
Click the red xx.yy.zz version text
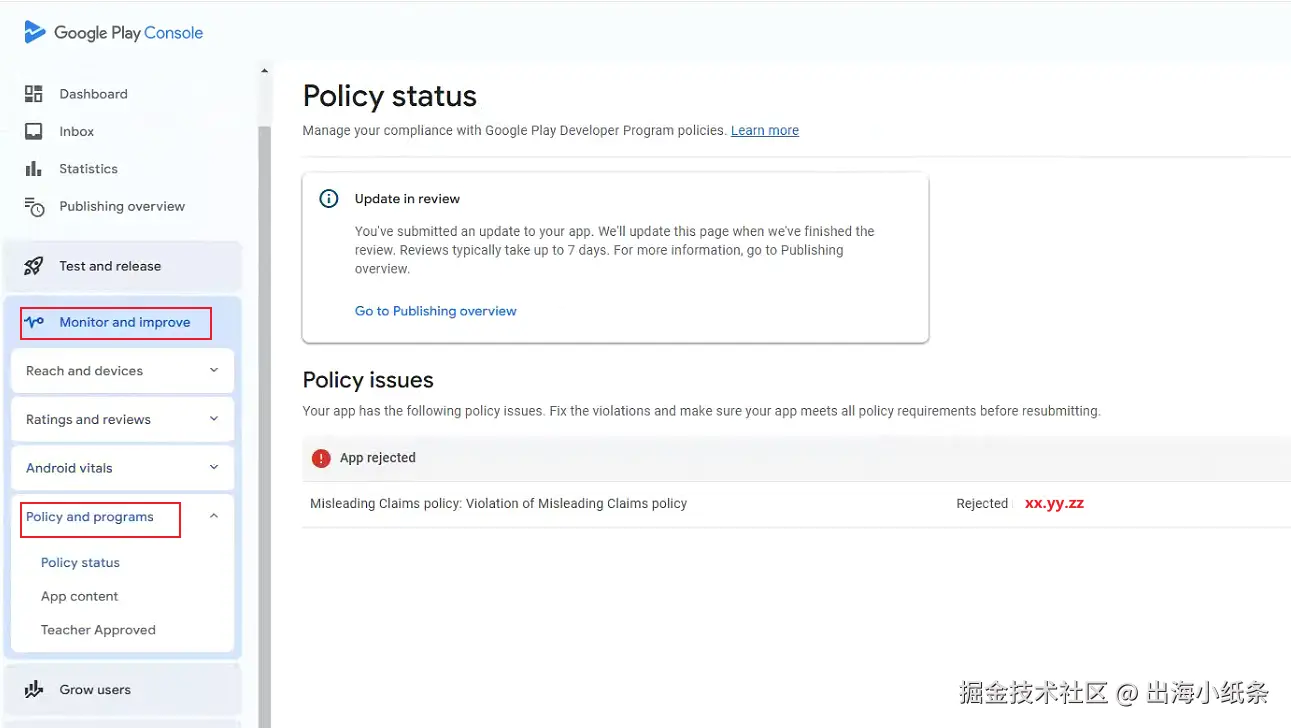click(1054, 503)
